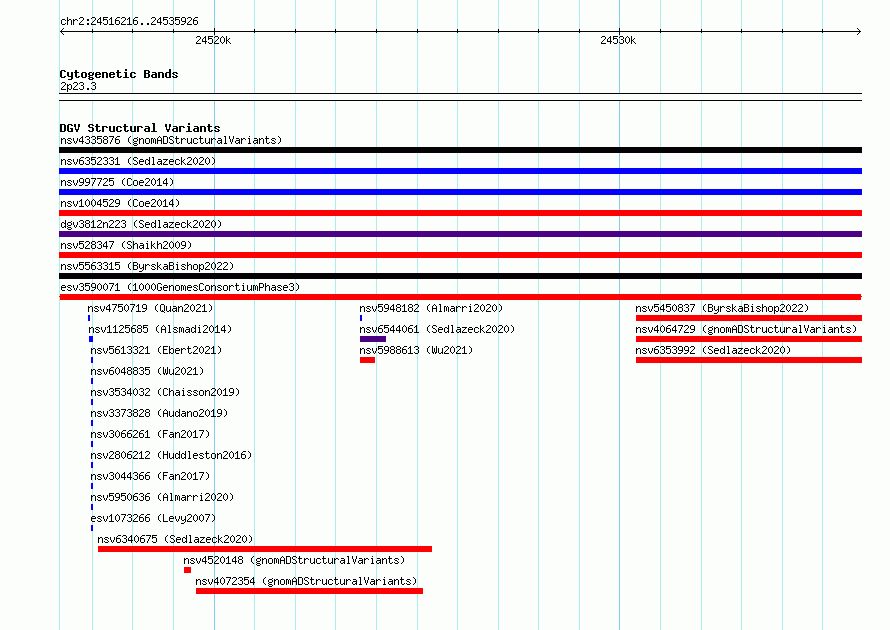Open nsv6353992 (Sedlazeck2020) label
The height and width of the screenshot is (630, 890).
coord(713,350)
